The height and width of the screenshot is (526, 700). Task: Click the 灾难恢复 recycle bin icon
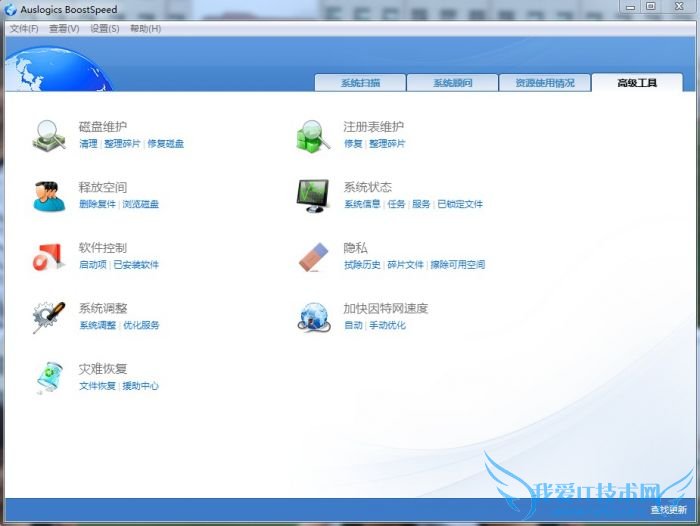(49, 378)
